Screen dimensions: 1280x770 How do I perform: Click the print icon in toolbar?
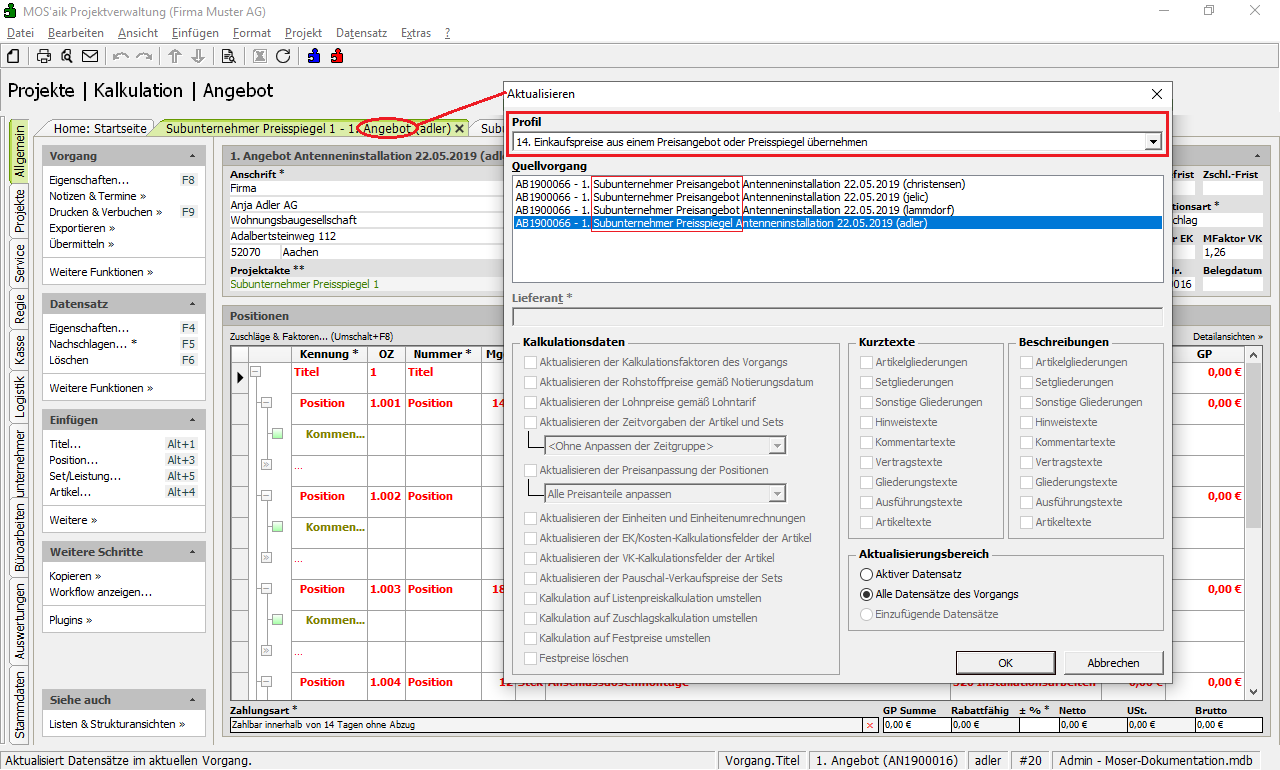click(44, 56)
